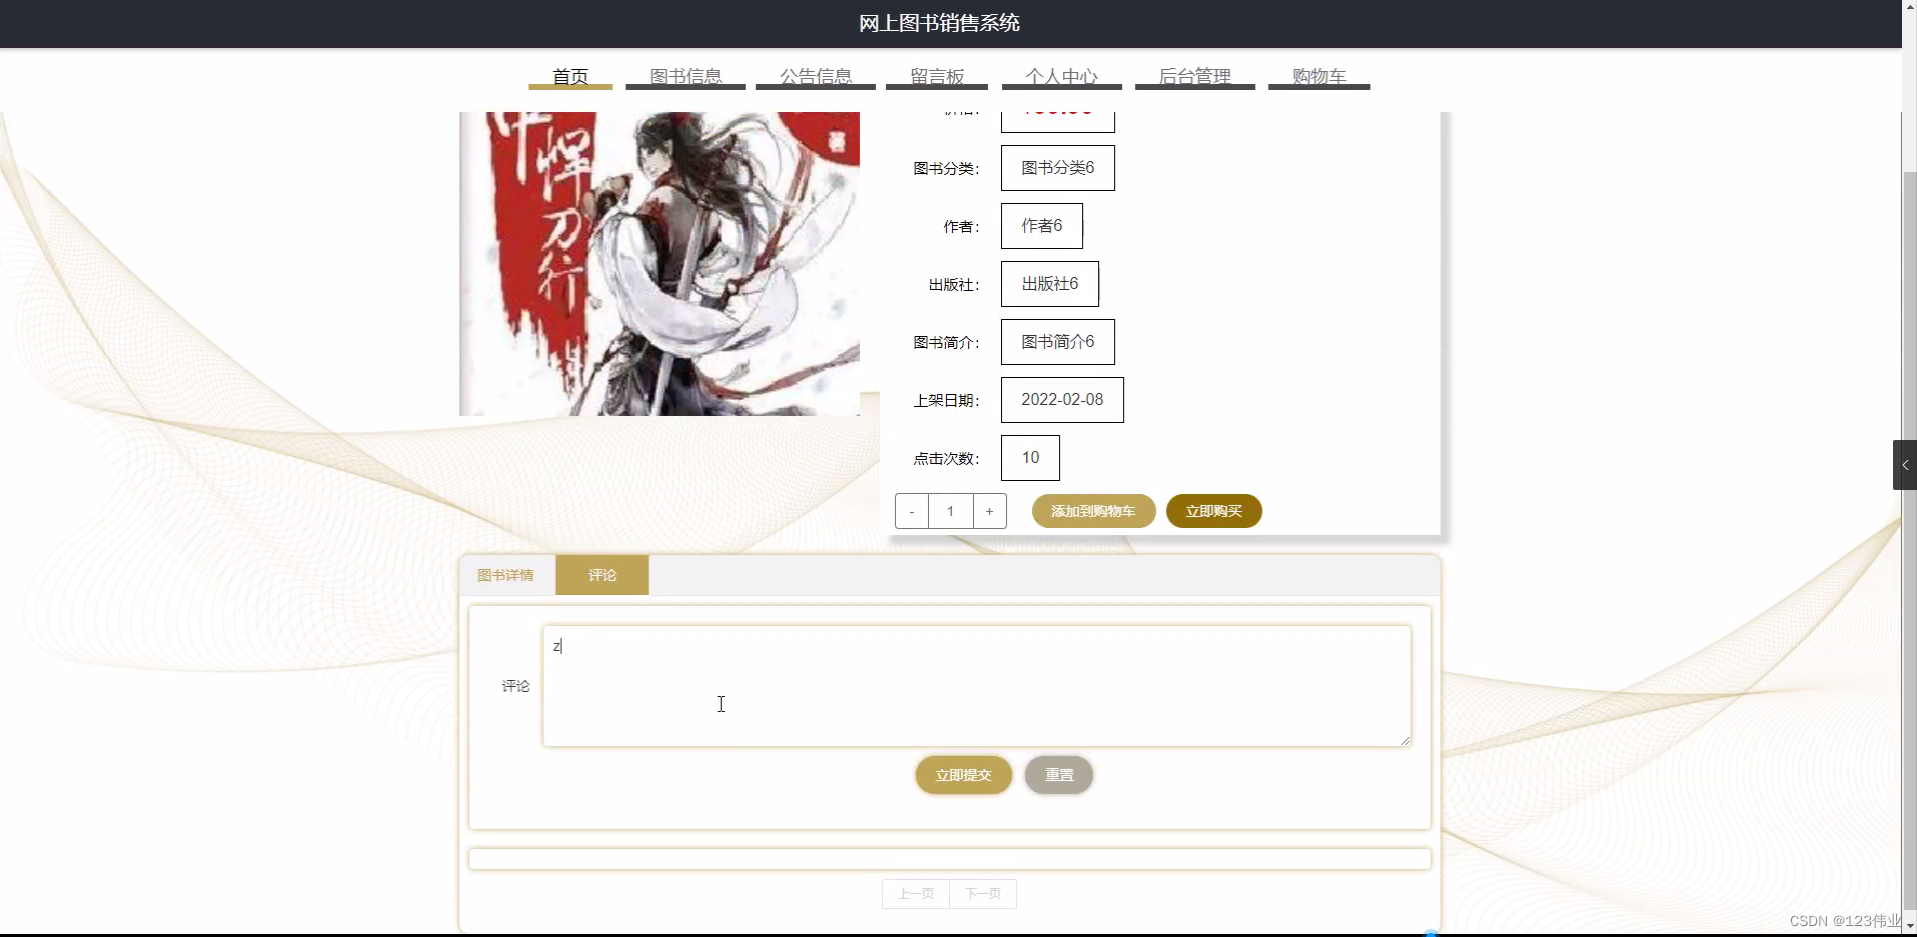The image size is (1917, 937).
Task: Open 公告信息 announcements page
Action: pyautogui.click(x=816, y=75)
